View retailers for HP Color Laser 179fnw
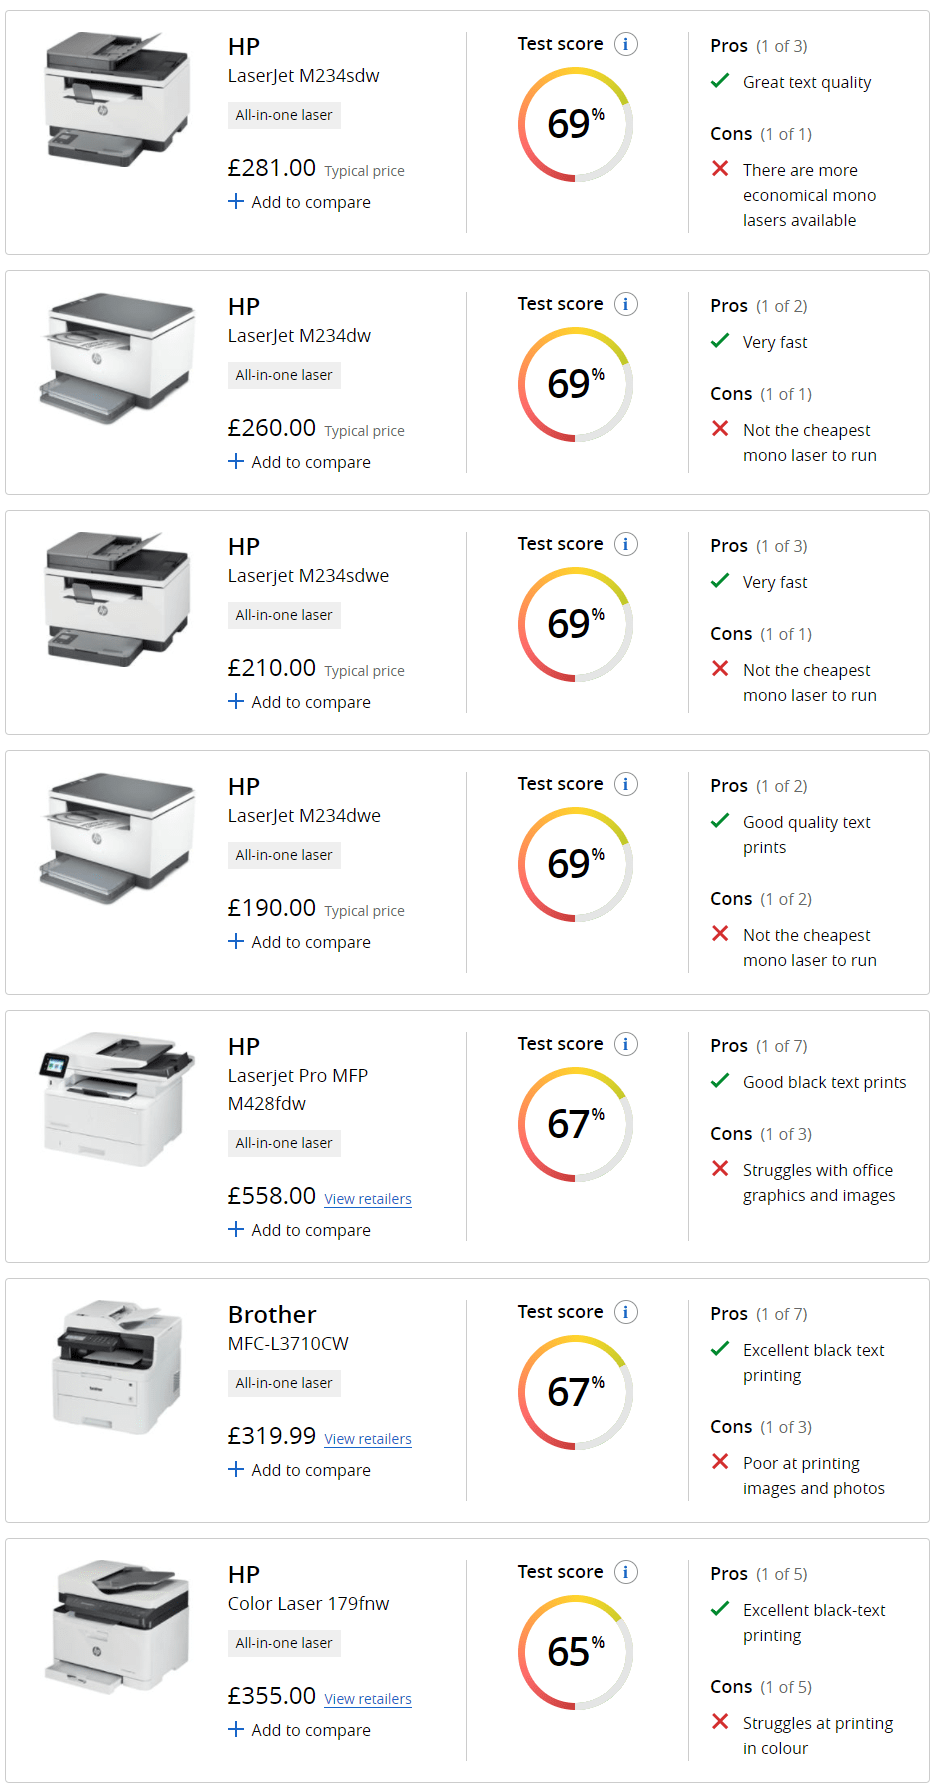Screen dimensions: 936x1789 coord(368,1699)
